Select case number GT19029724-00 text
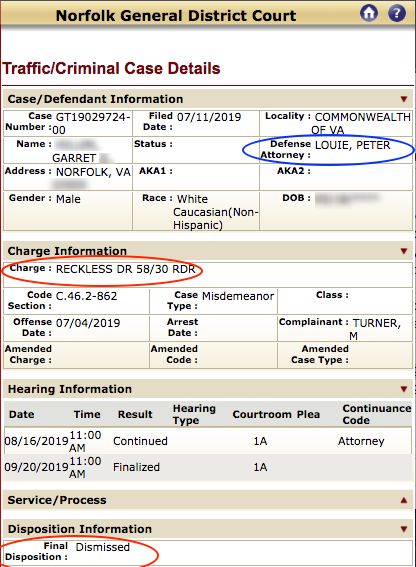 (x=91, y=123)
